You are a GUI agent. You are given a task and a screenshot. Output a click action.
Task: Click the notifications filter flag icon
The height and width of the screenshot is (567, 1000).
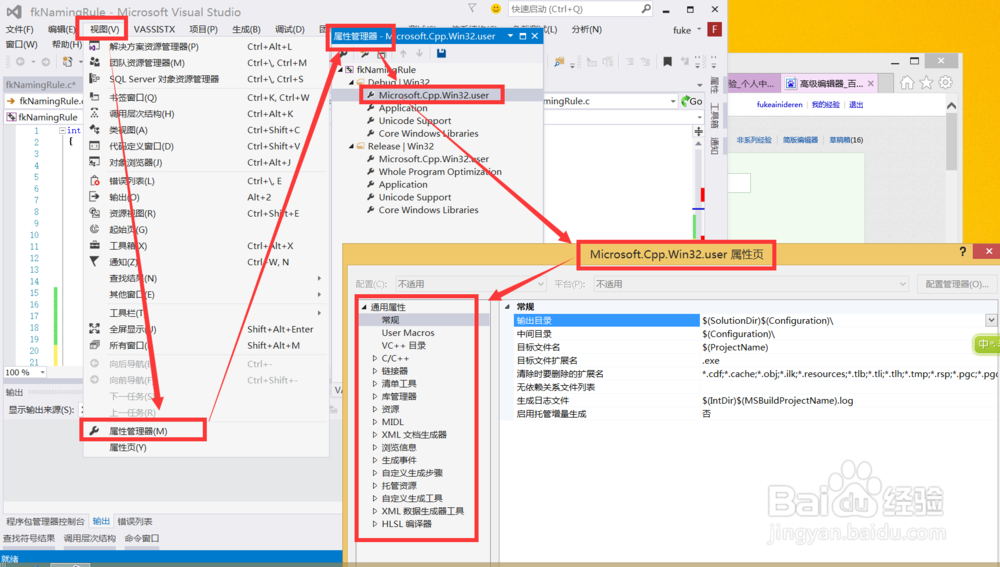[472, 8]
